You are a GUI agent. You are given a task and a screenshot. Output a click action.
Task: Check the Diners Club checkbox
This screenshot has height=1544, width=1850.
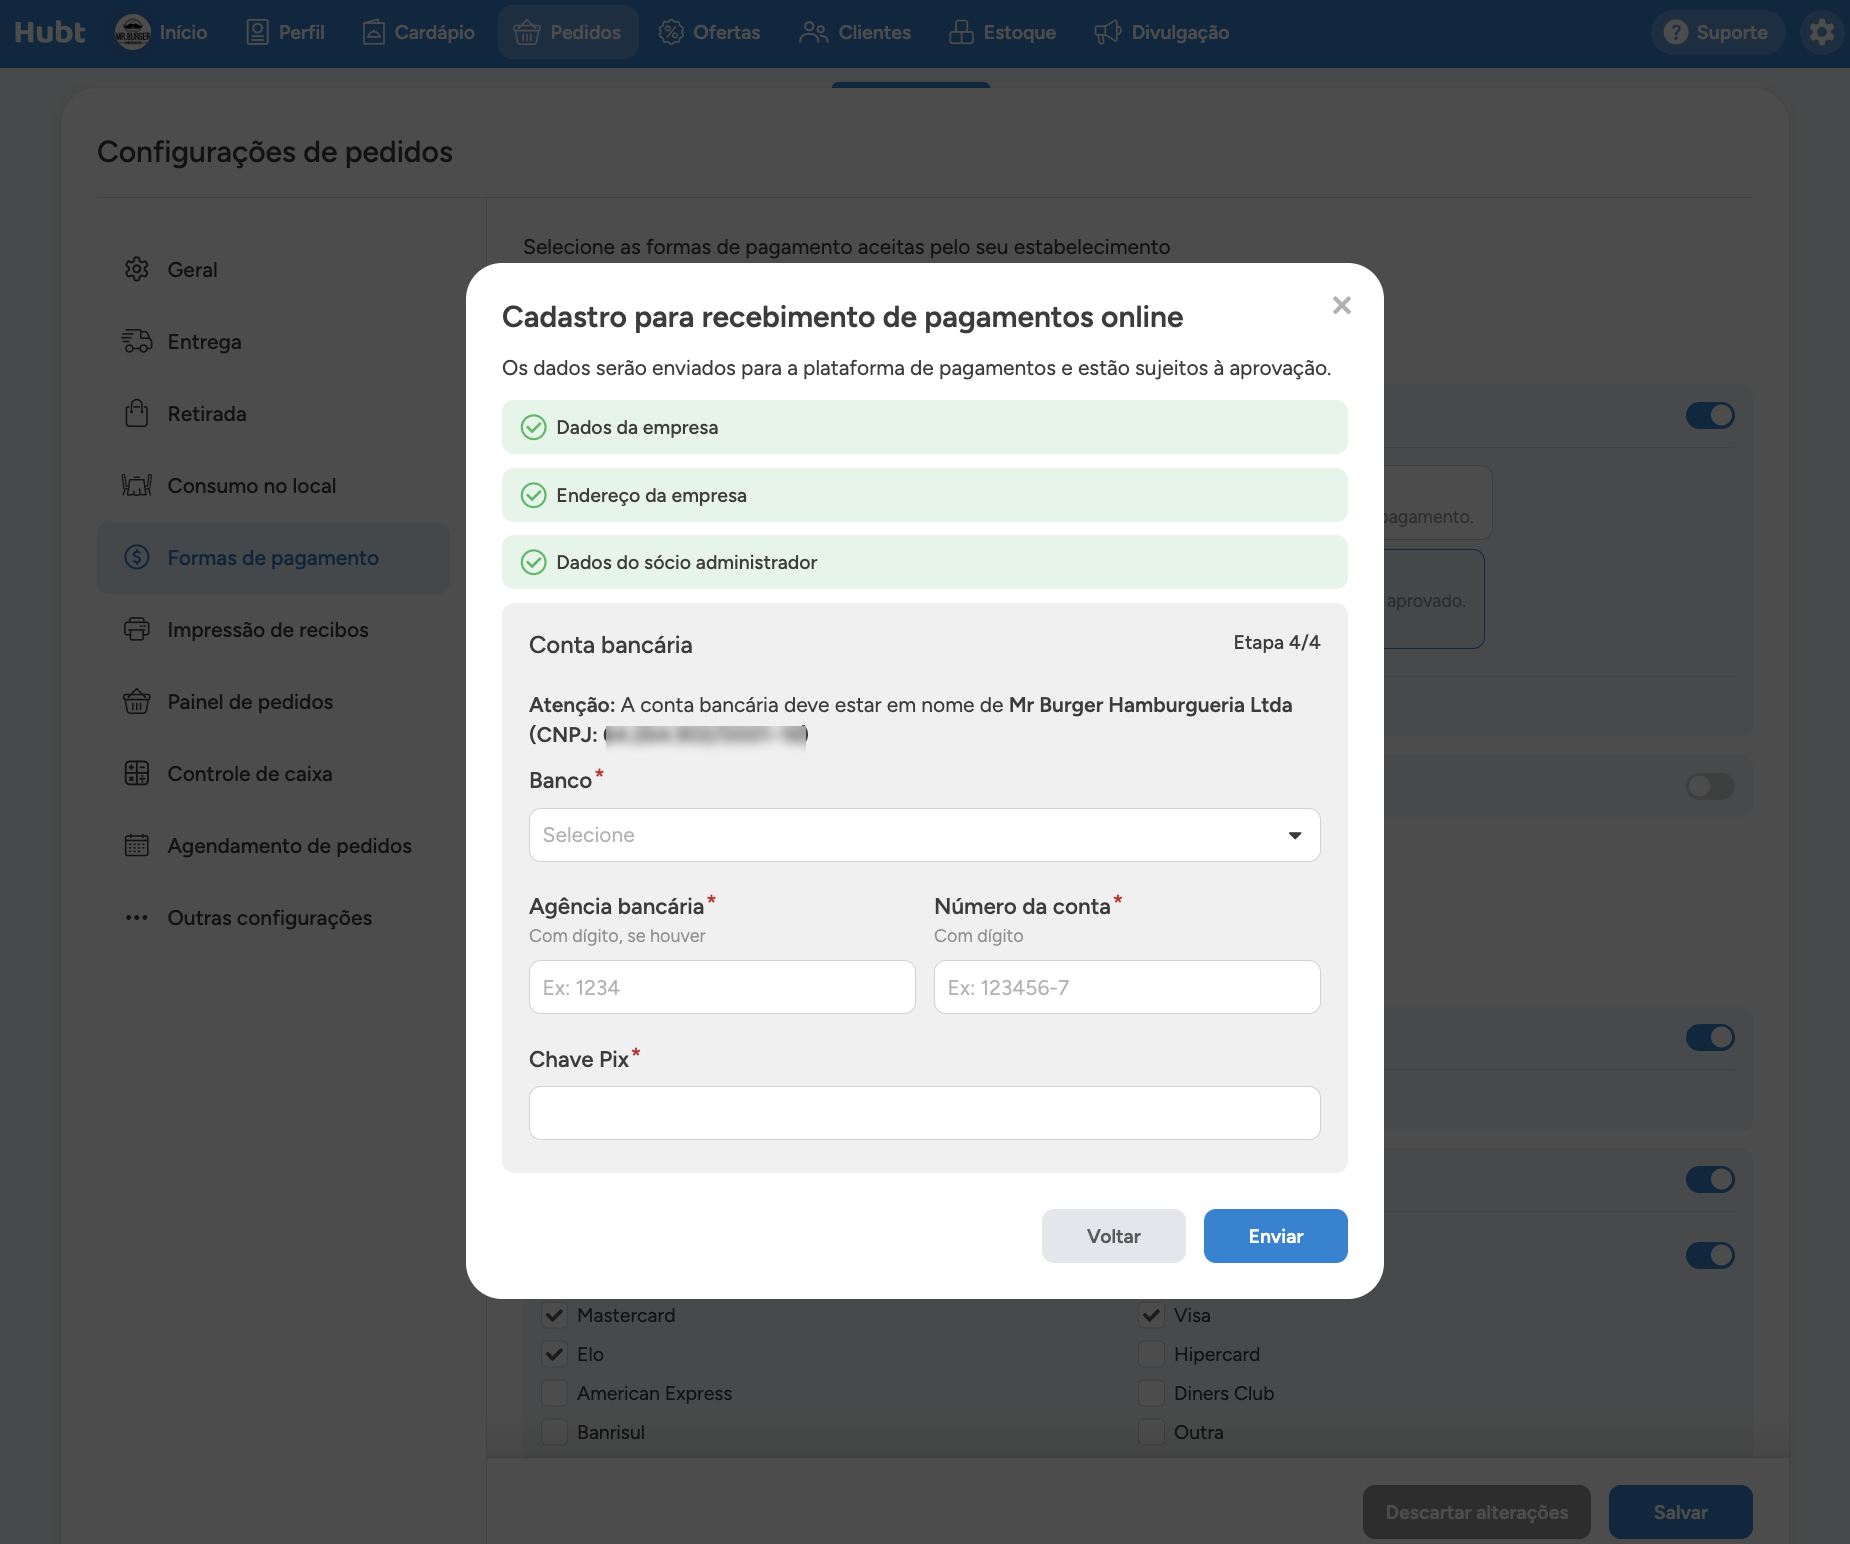pos(1151,1393)
